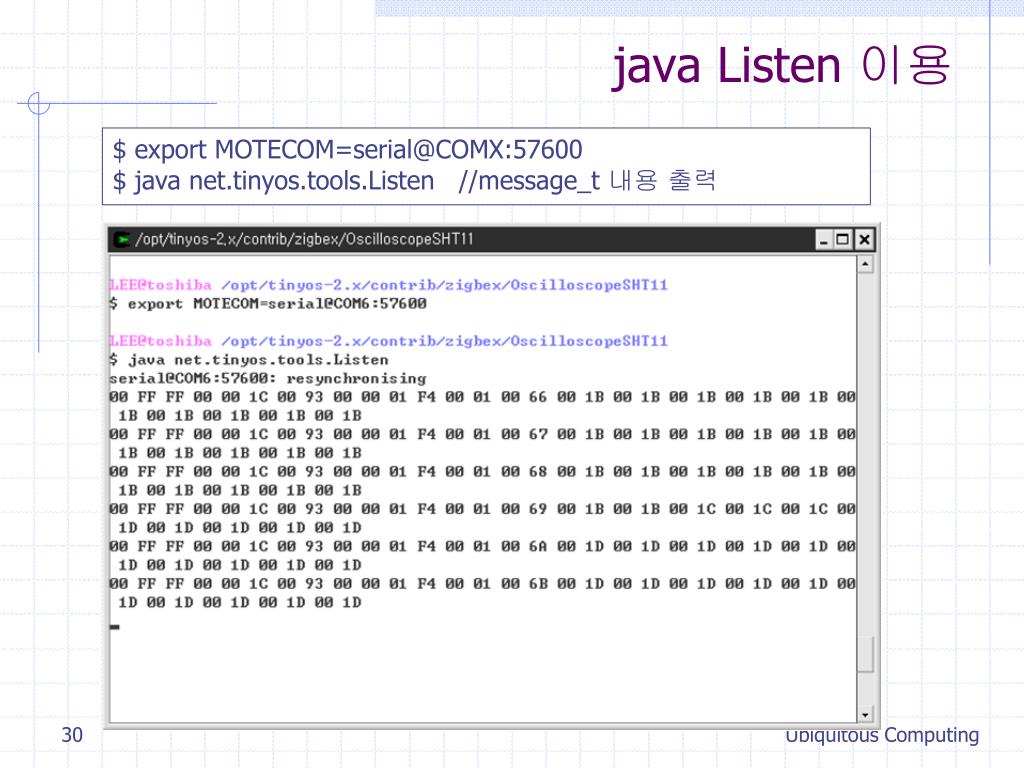This screenshot has height=768, width=1024.
Task: Click hex packet line containing '00 6B'
Action: (x=483, y=584)
